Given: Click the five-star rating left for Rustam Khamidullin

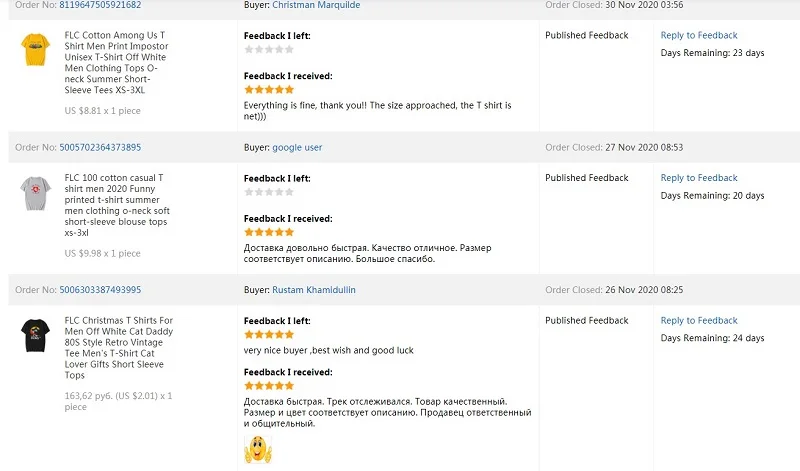Looking at the screenshot, I should [269, 335].
